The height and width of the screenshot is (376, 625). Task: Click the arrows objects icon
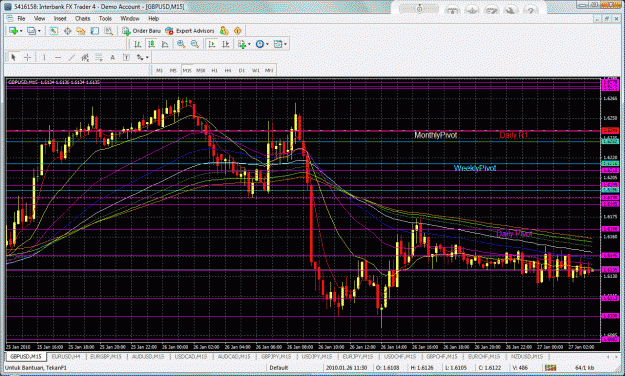[x=140, y=57]
